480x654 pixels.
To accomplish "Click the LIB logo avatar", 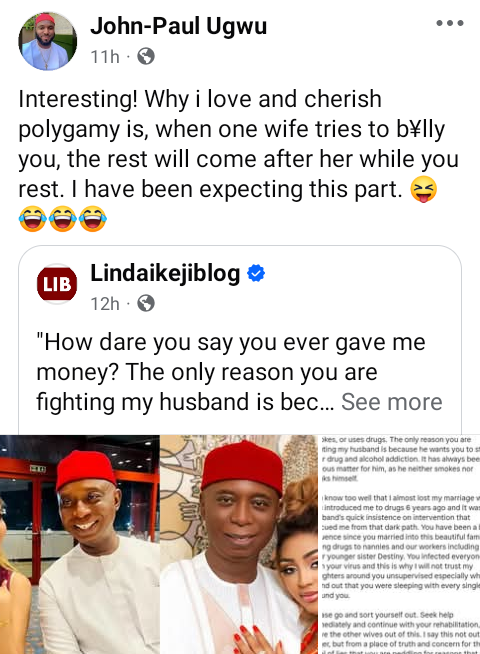I will tap(57, 284).
